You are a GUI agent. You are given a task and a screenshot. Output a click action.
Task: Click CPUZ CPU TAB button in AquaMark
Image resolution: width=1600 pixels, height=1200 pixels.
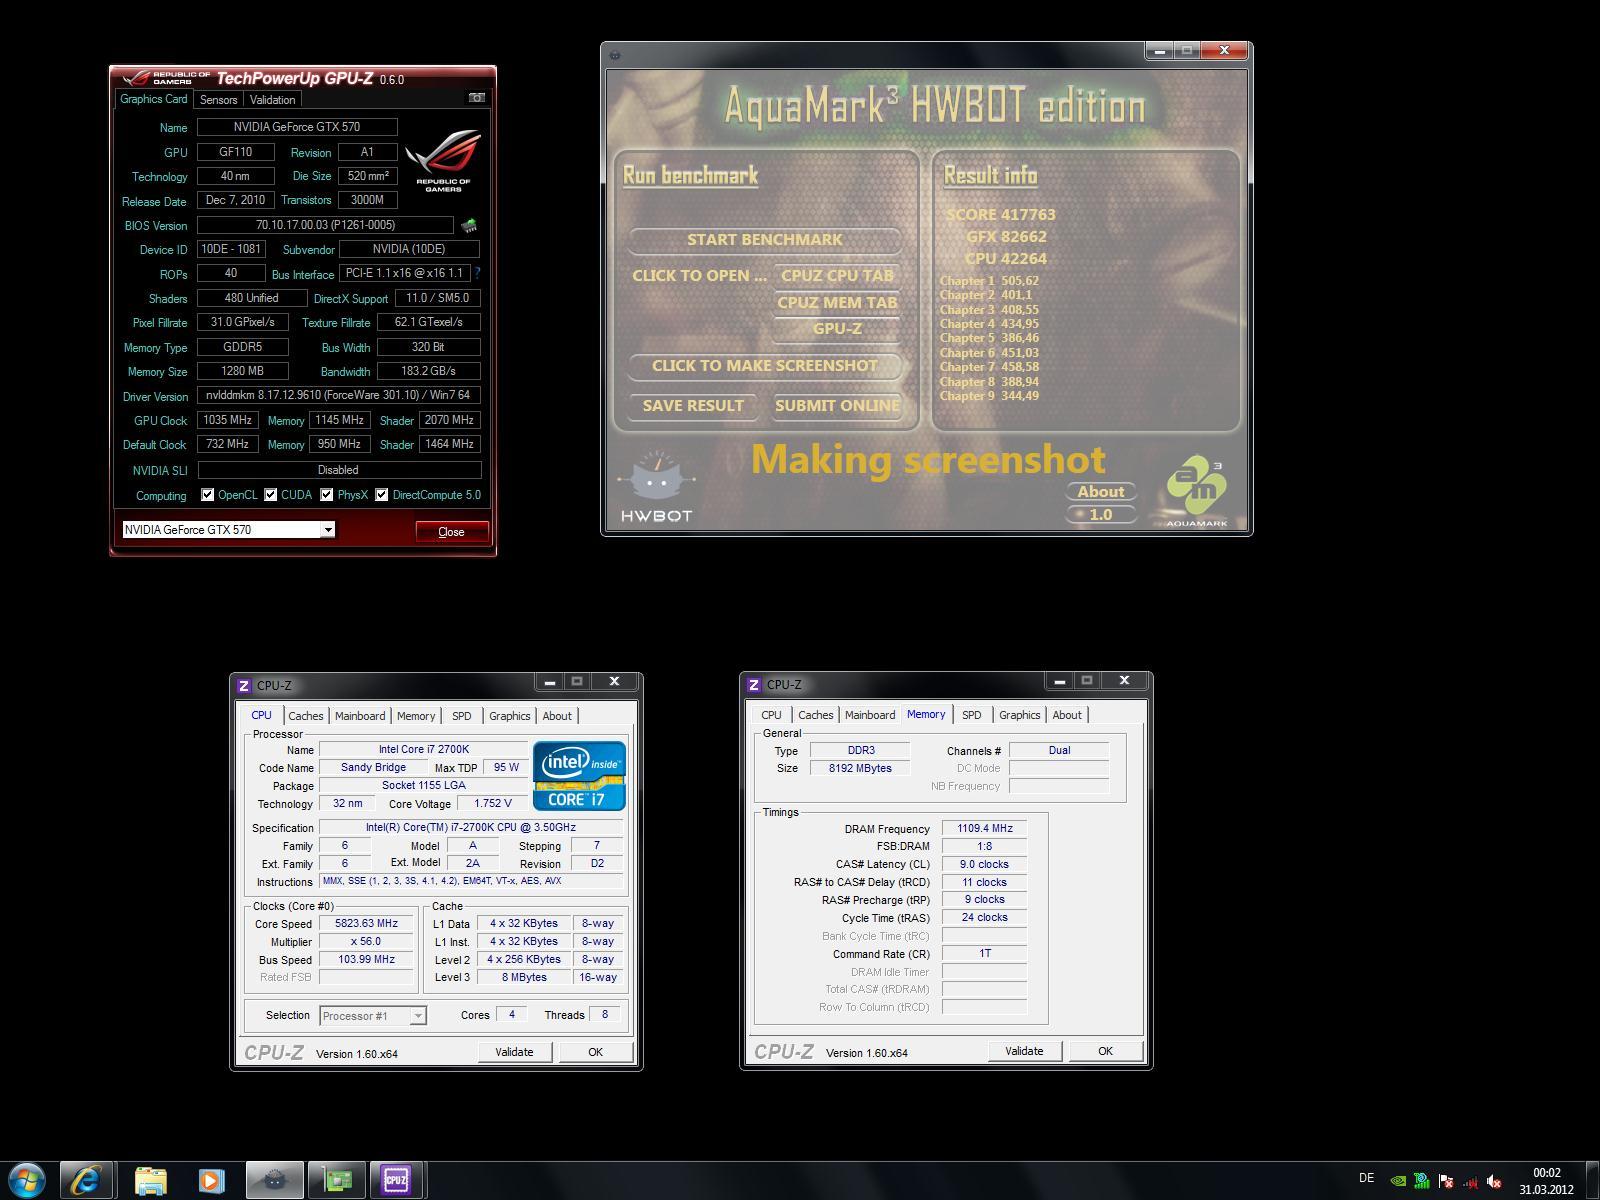(837, 276)
